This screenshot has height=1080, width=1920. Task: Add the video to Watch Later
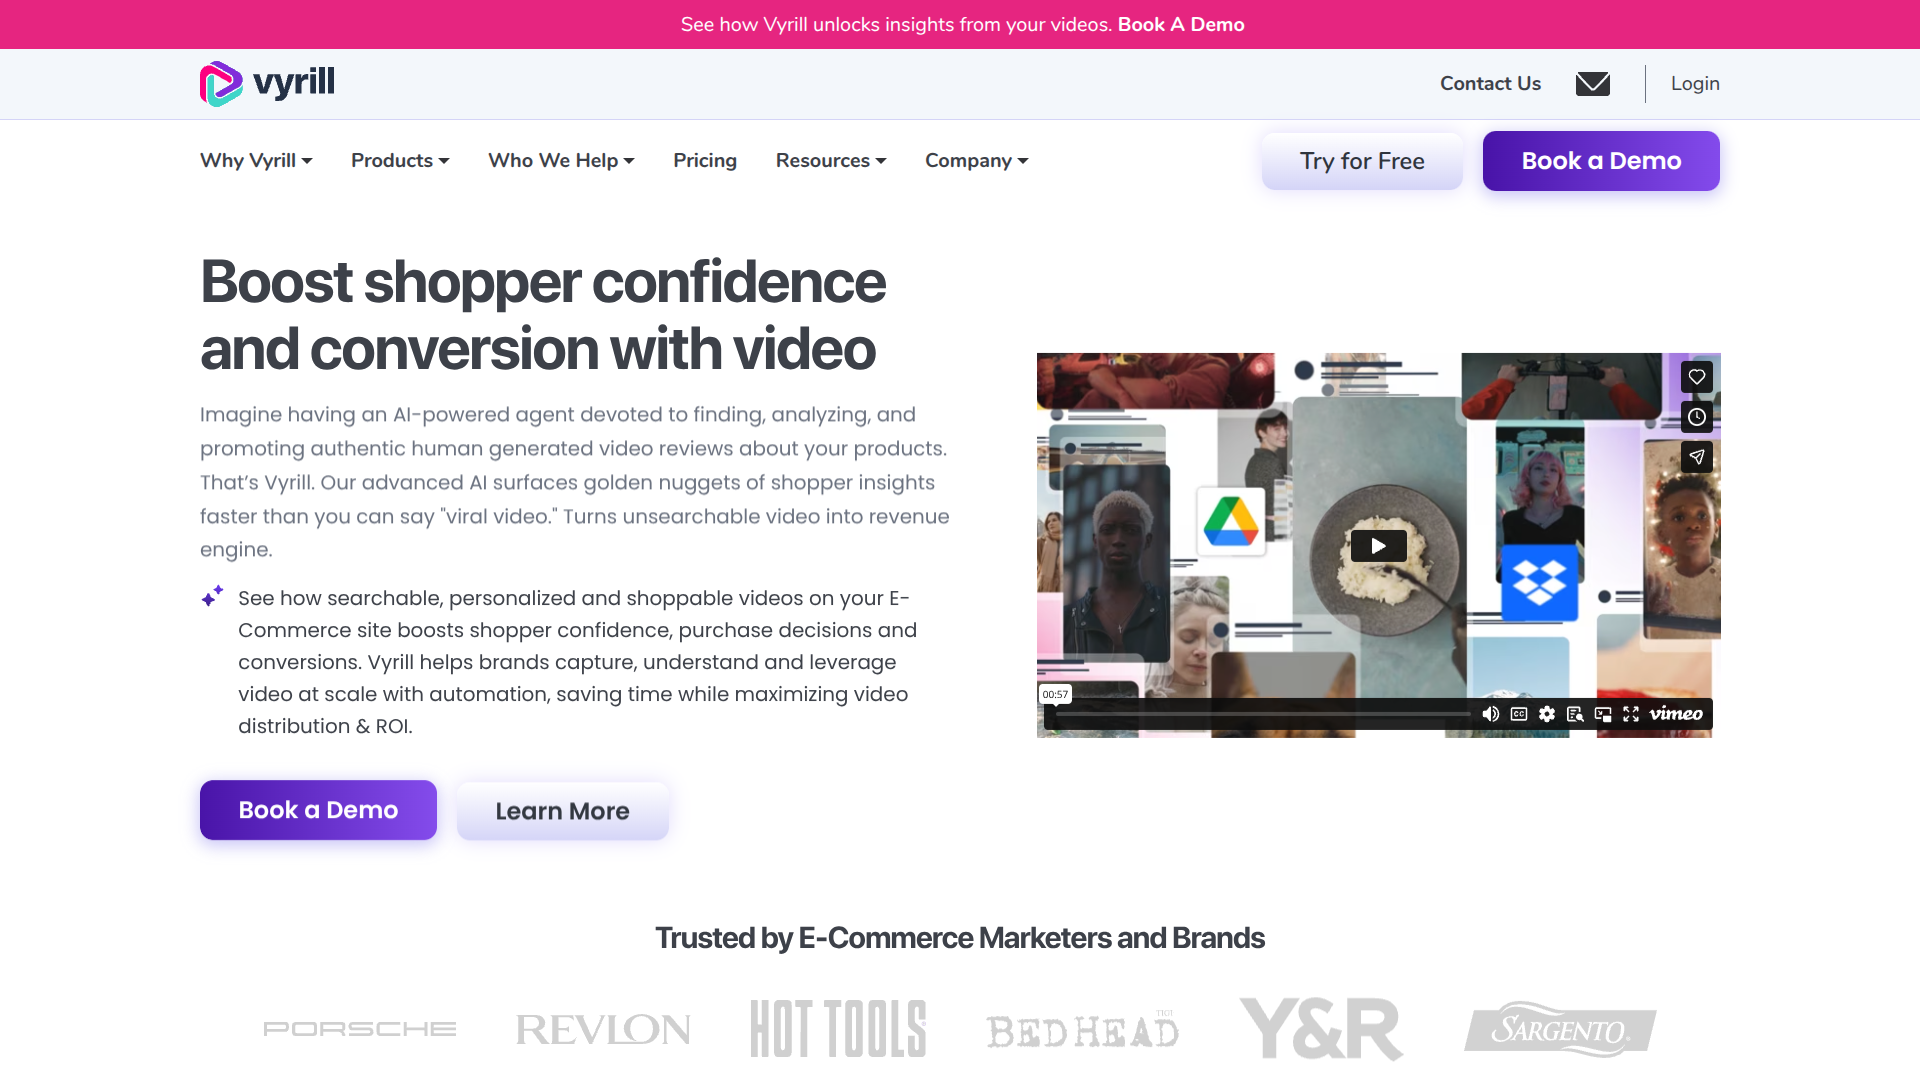pos(1696,418)
